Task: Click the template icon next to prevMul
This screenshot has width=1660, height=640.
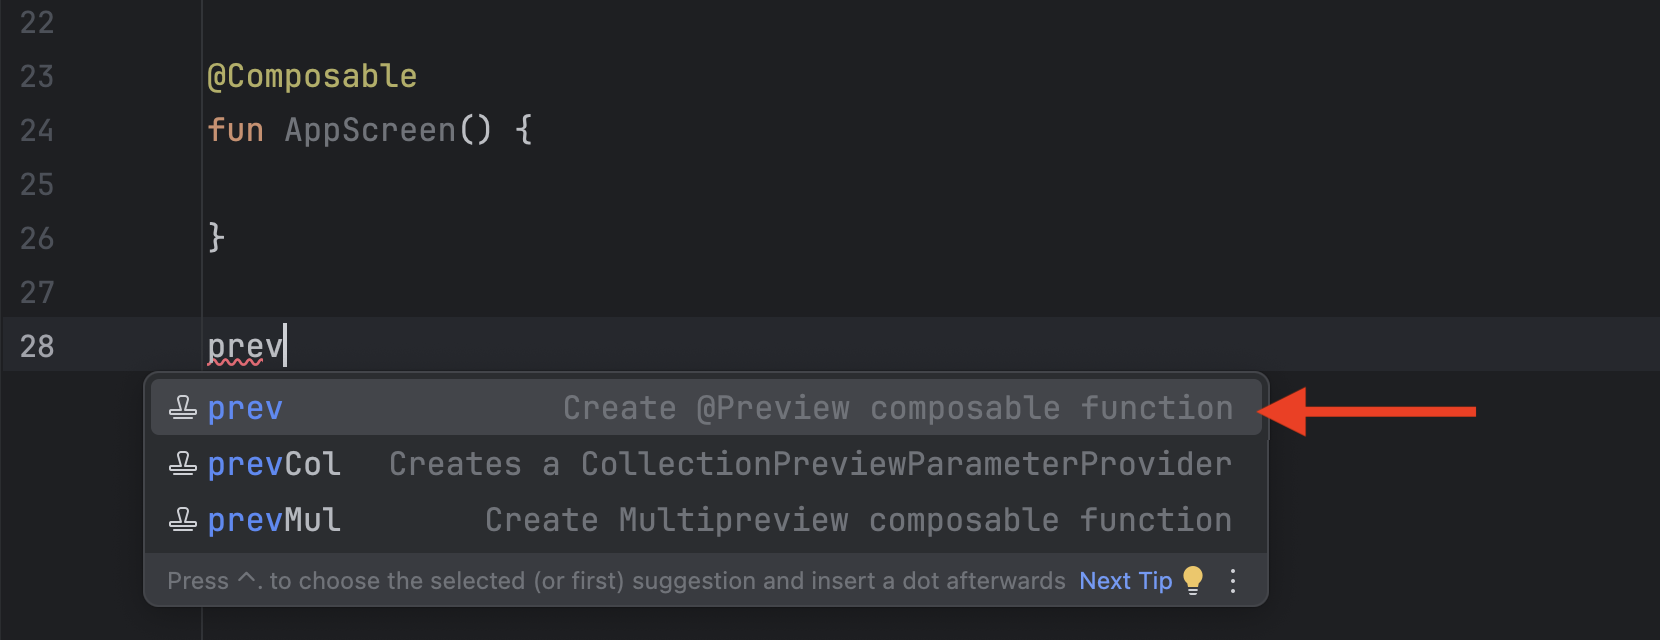Action: point(183,520)
